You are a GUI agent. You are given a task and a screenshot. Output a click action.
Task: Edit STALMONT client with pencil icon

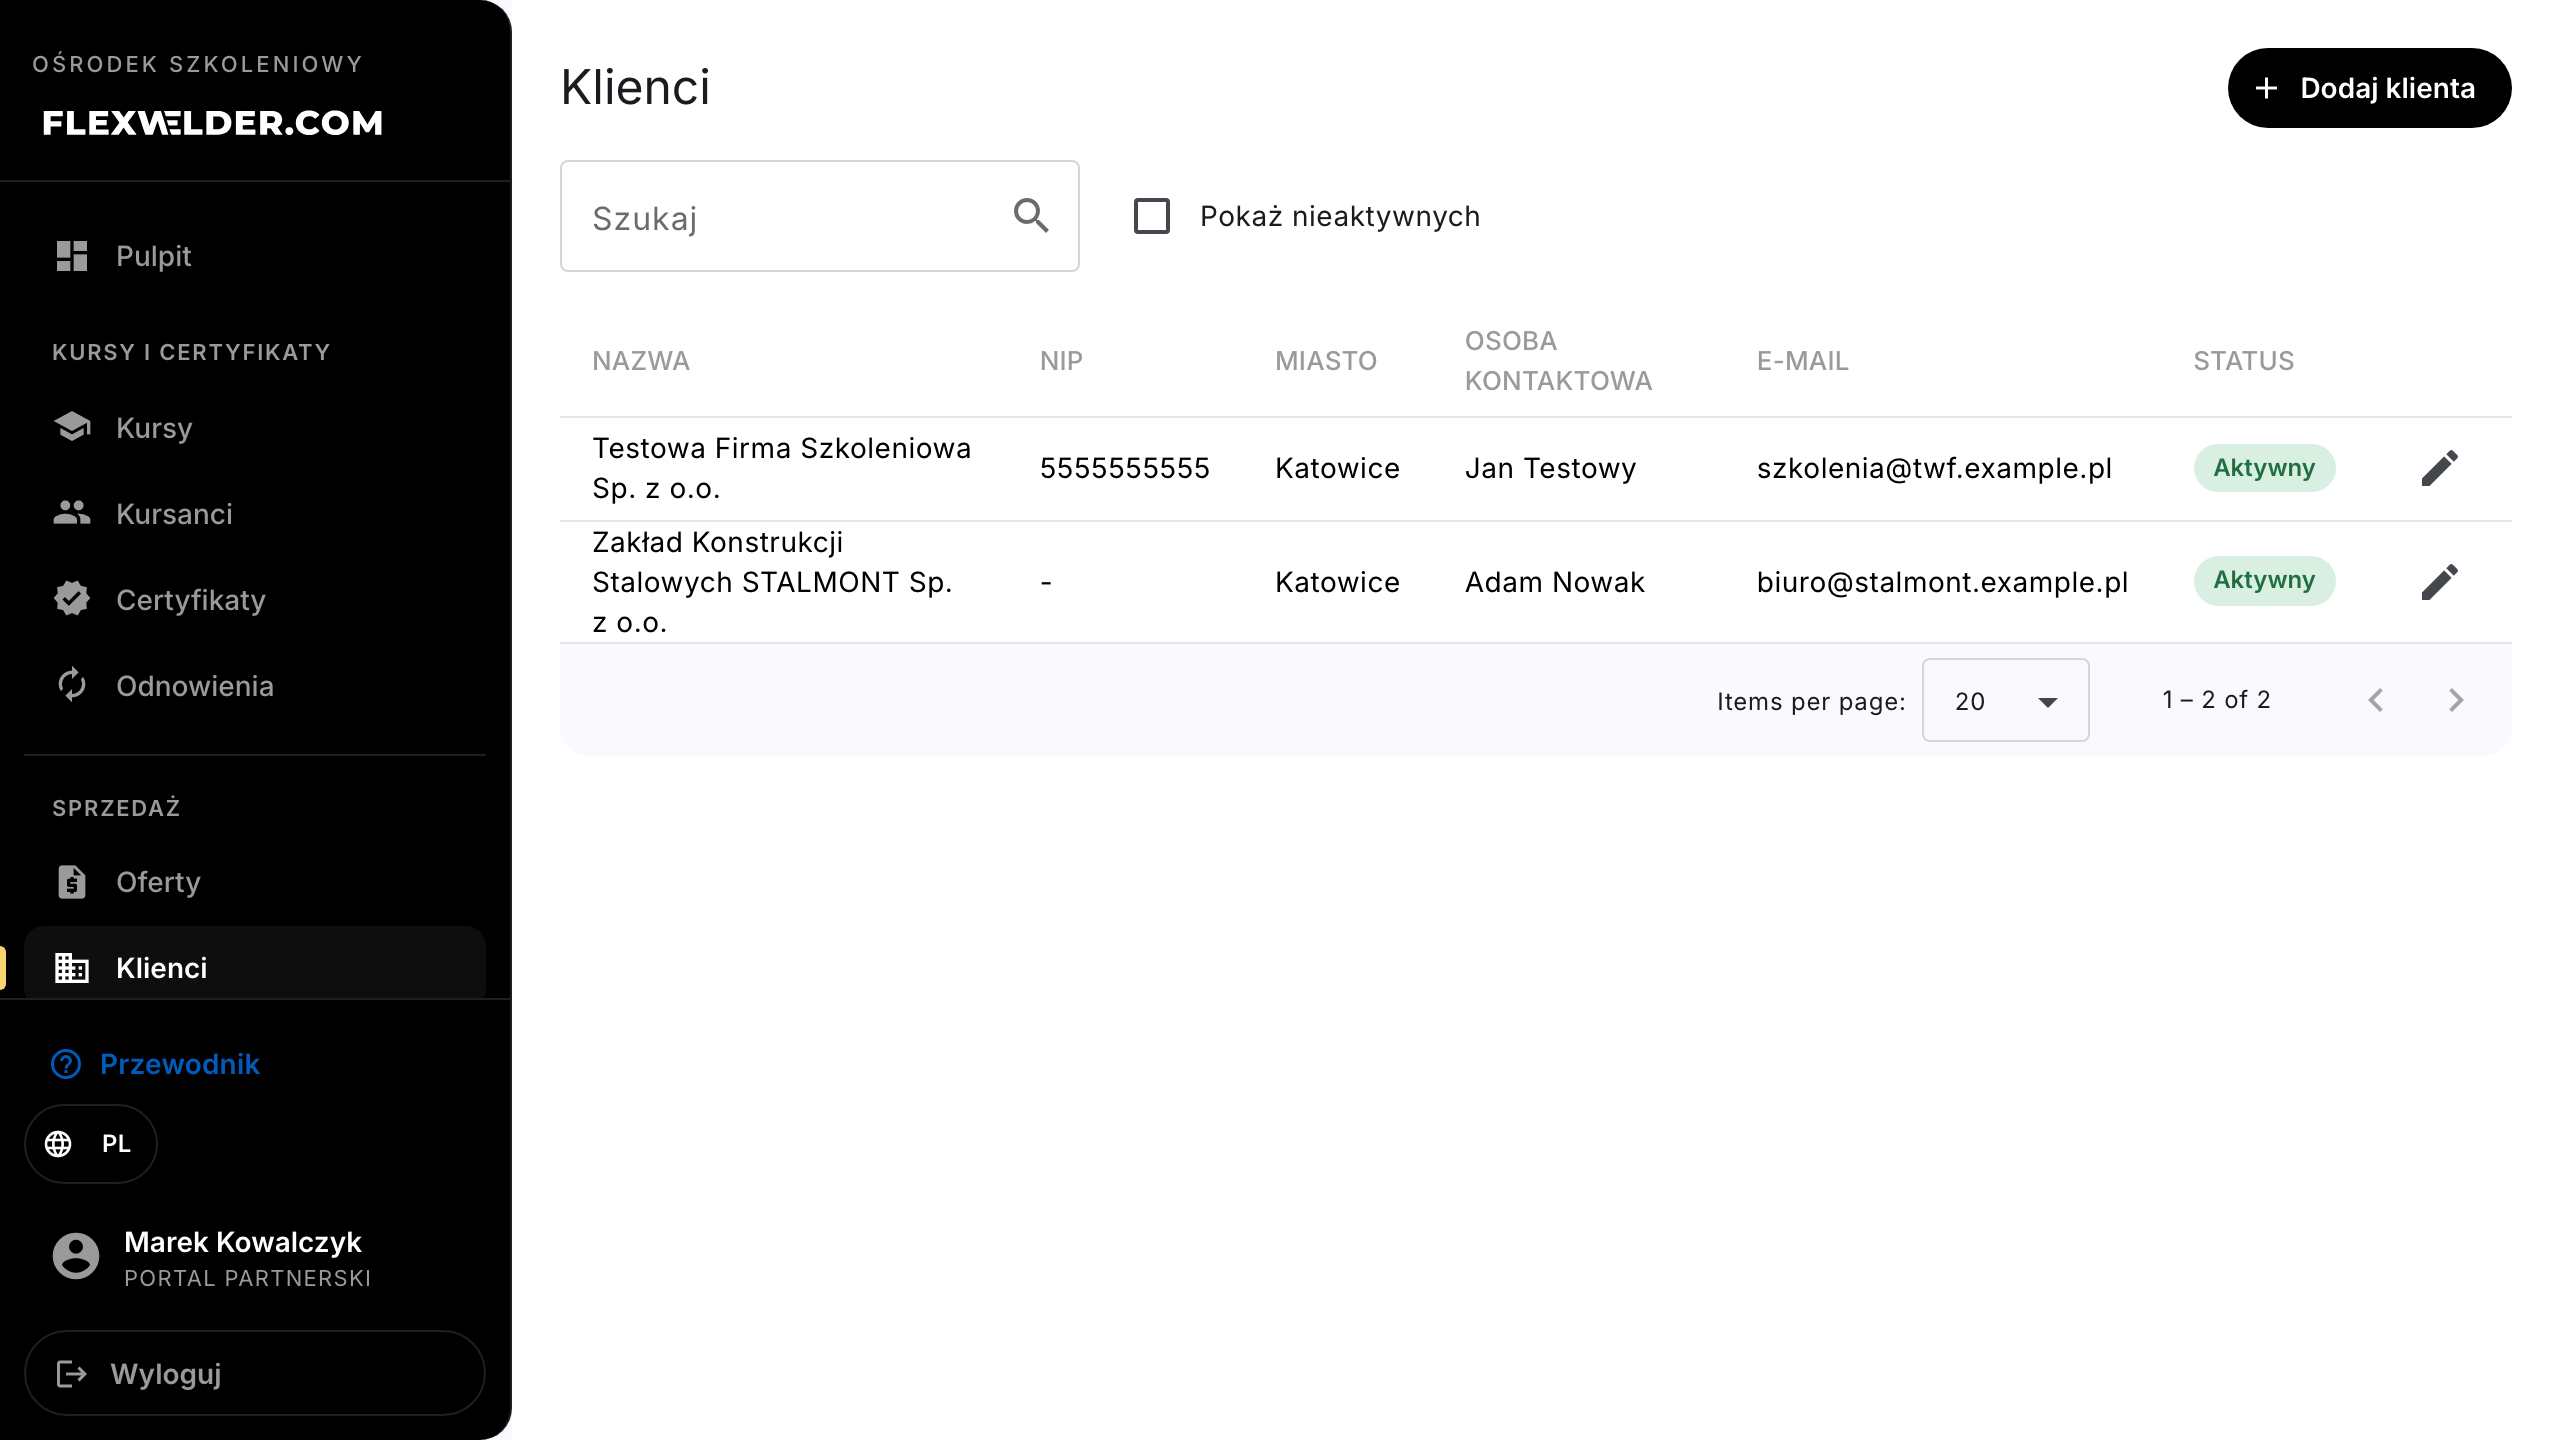click(x=2439, y=581)
